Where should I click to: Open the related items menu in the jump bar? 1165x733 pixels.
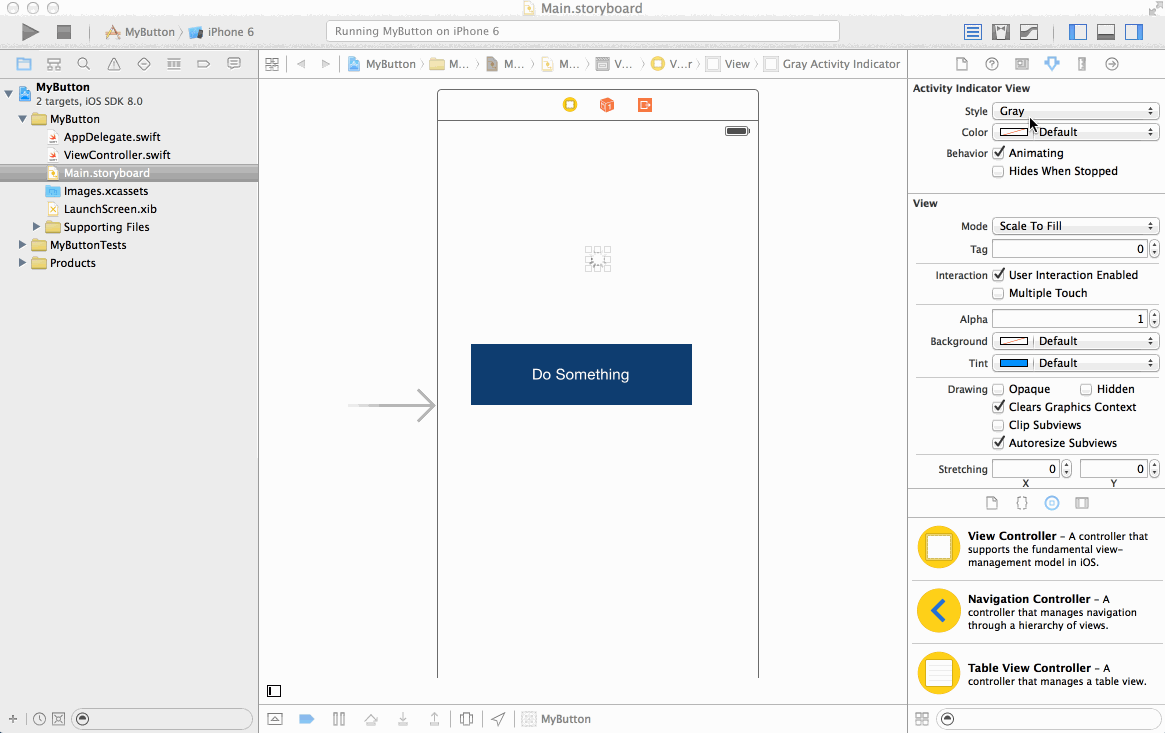click(272, 64)
